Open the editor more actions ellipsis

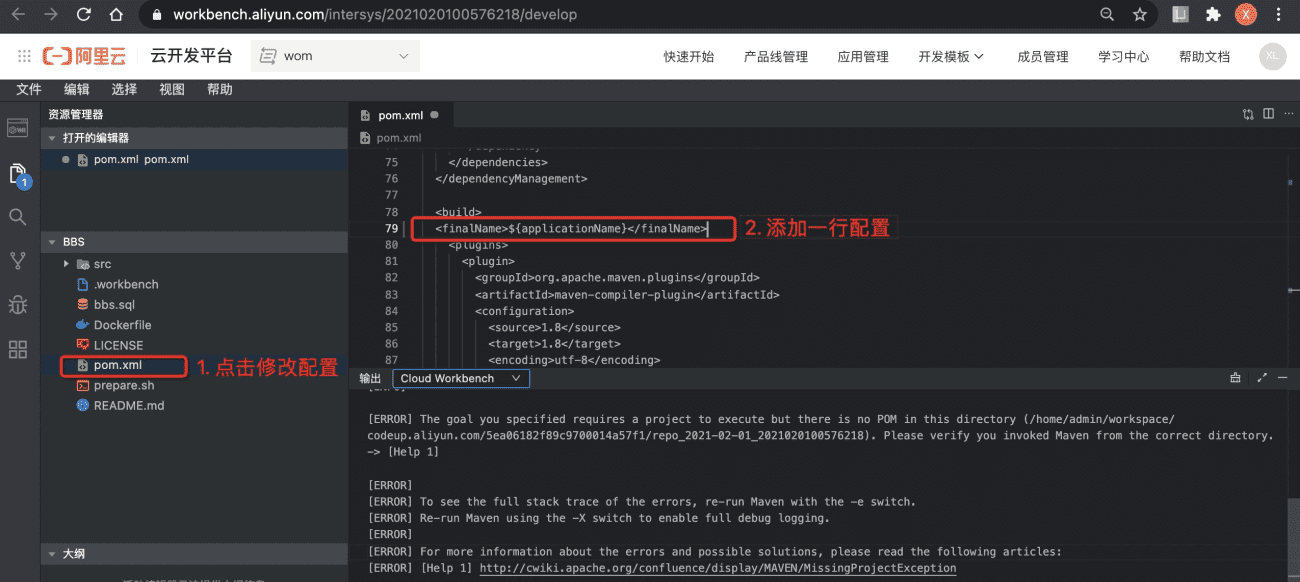click(1288, 115)
